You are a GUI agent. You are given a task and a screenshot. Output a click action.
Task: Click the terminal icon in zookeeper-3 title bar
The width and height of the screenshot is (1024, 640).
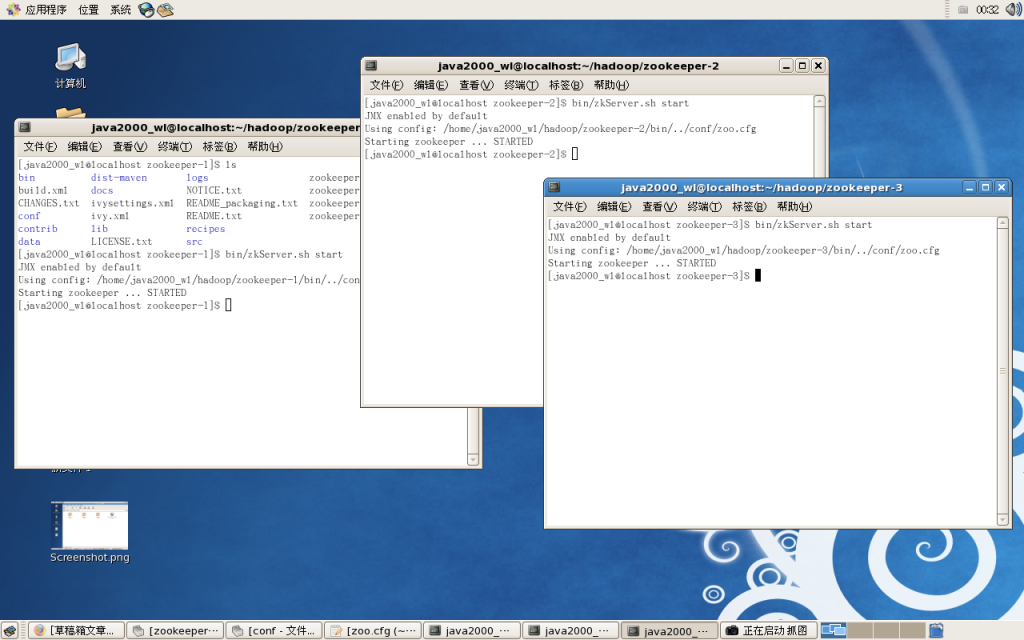pos(554,187)
